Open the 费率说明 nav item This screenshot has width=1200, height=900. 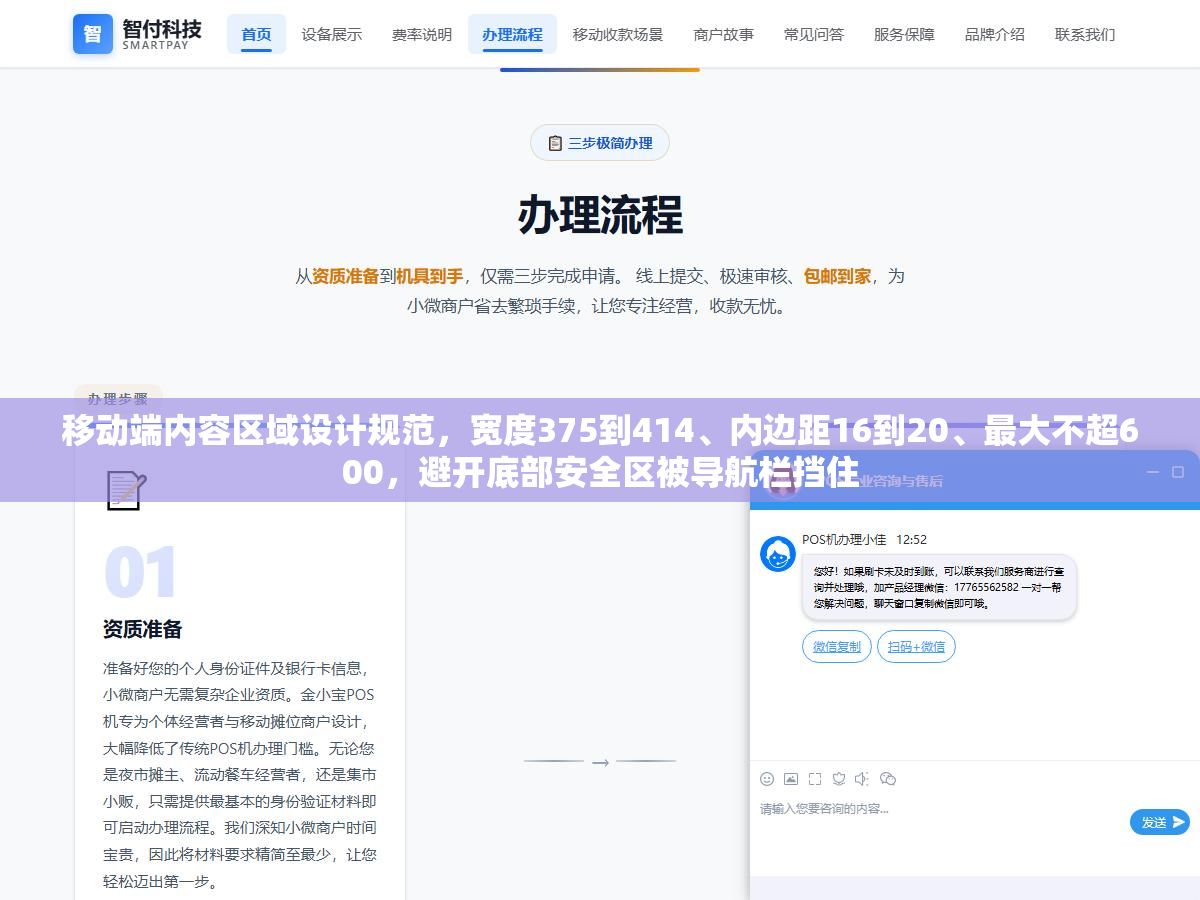pos(422,34)
